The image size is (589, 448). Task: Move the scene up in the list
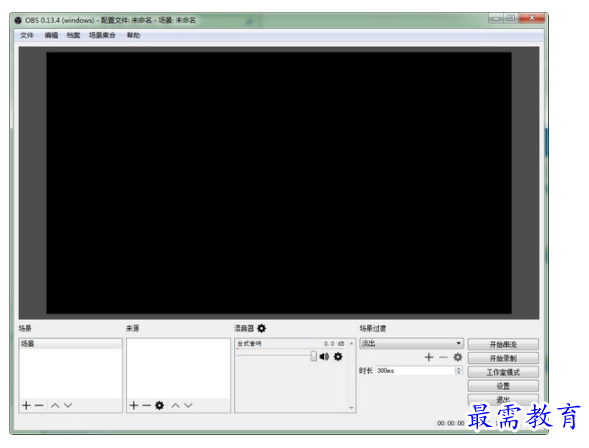(55, 406)
